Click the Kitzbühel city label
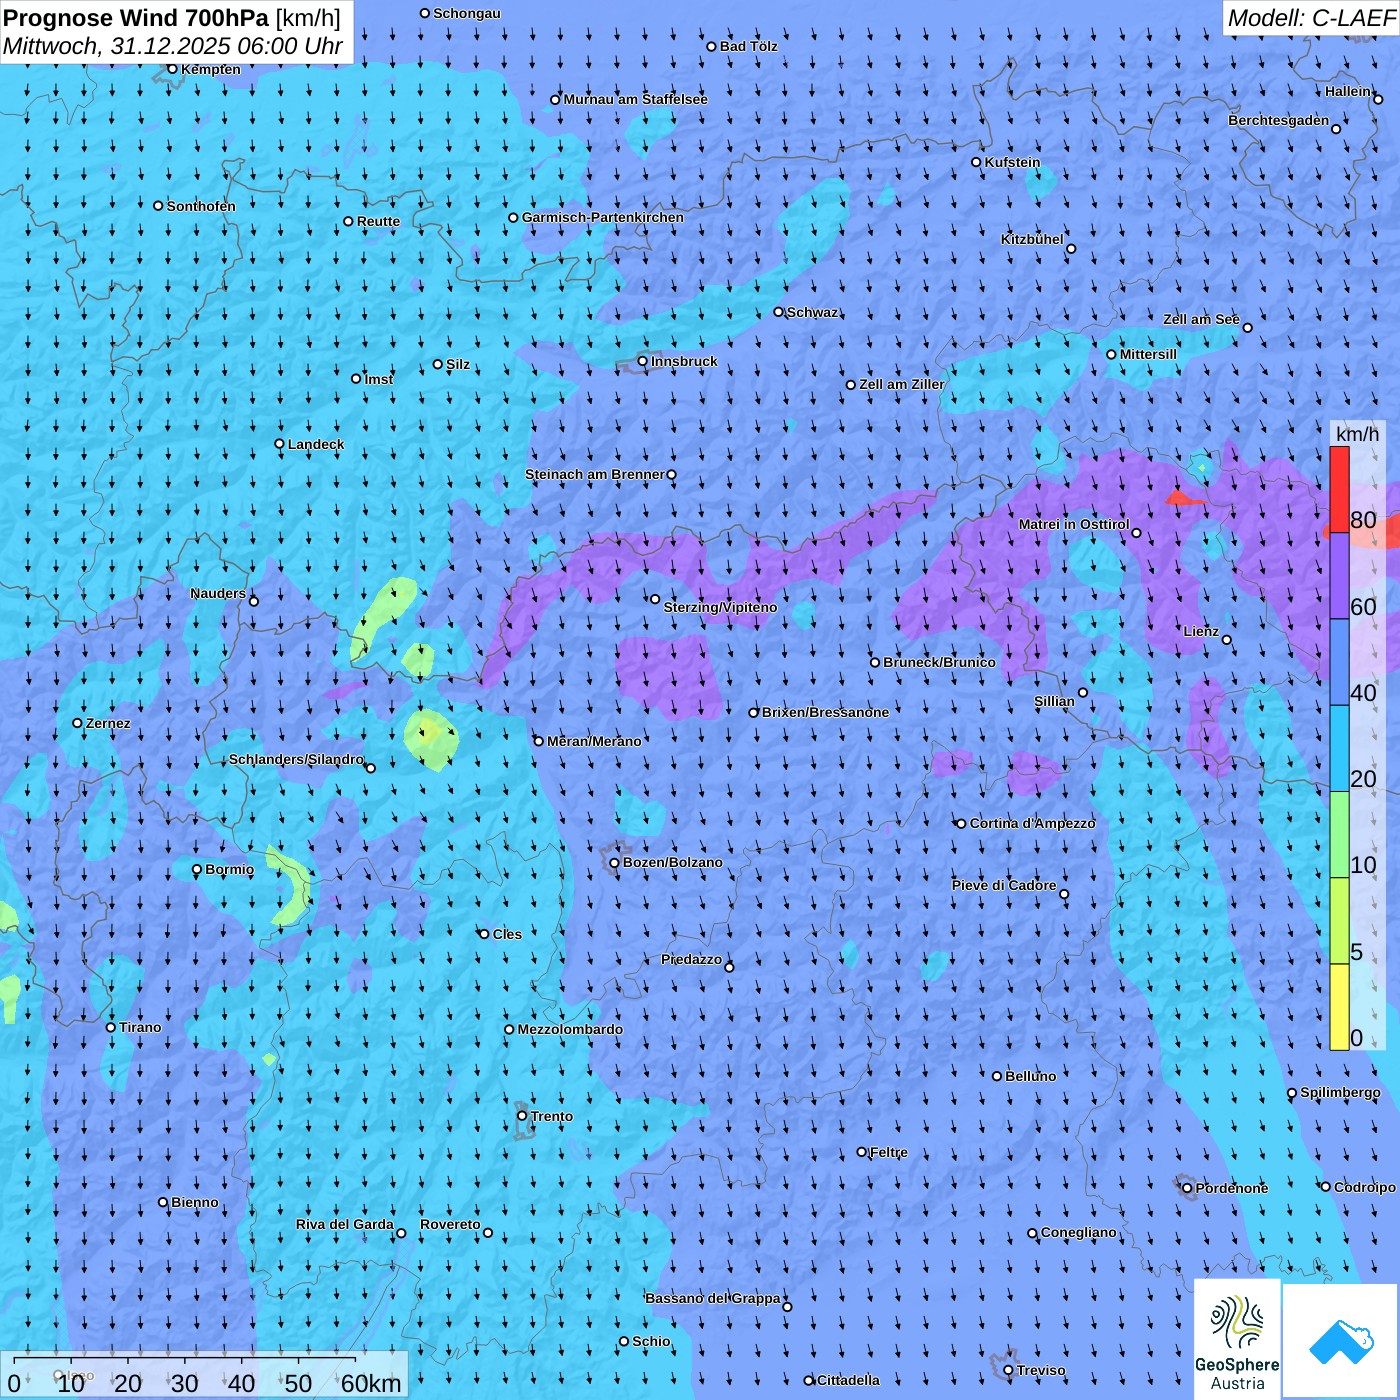Viewport: 1400px width, 1400px height. click(1032, 239)
